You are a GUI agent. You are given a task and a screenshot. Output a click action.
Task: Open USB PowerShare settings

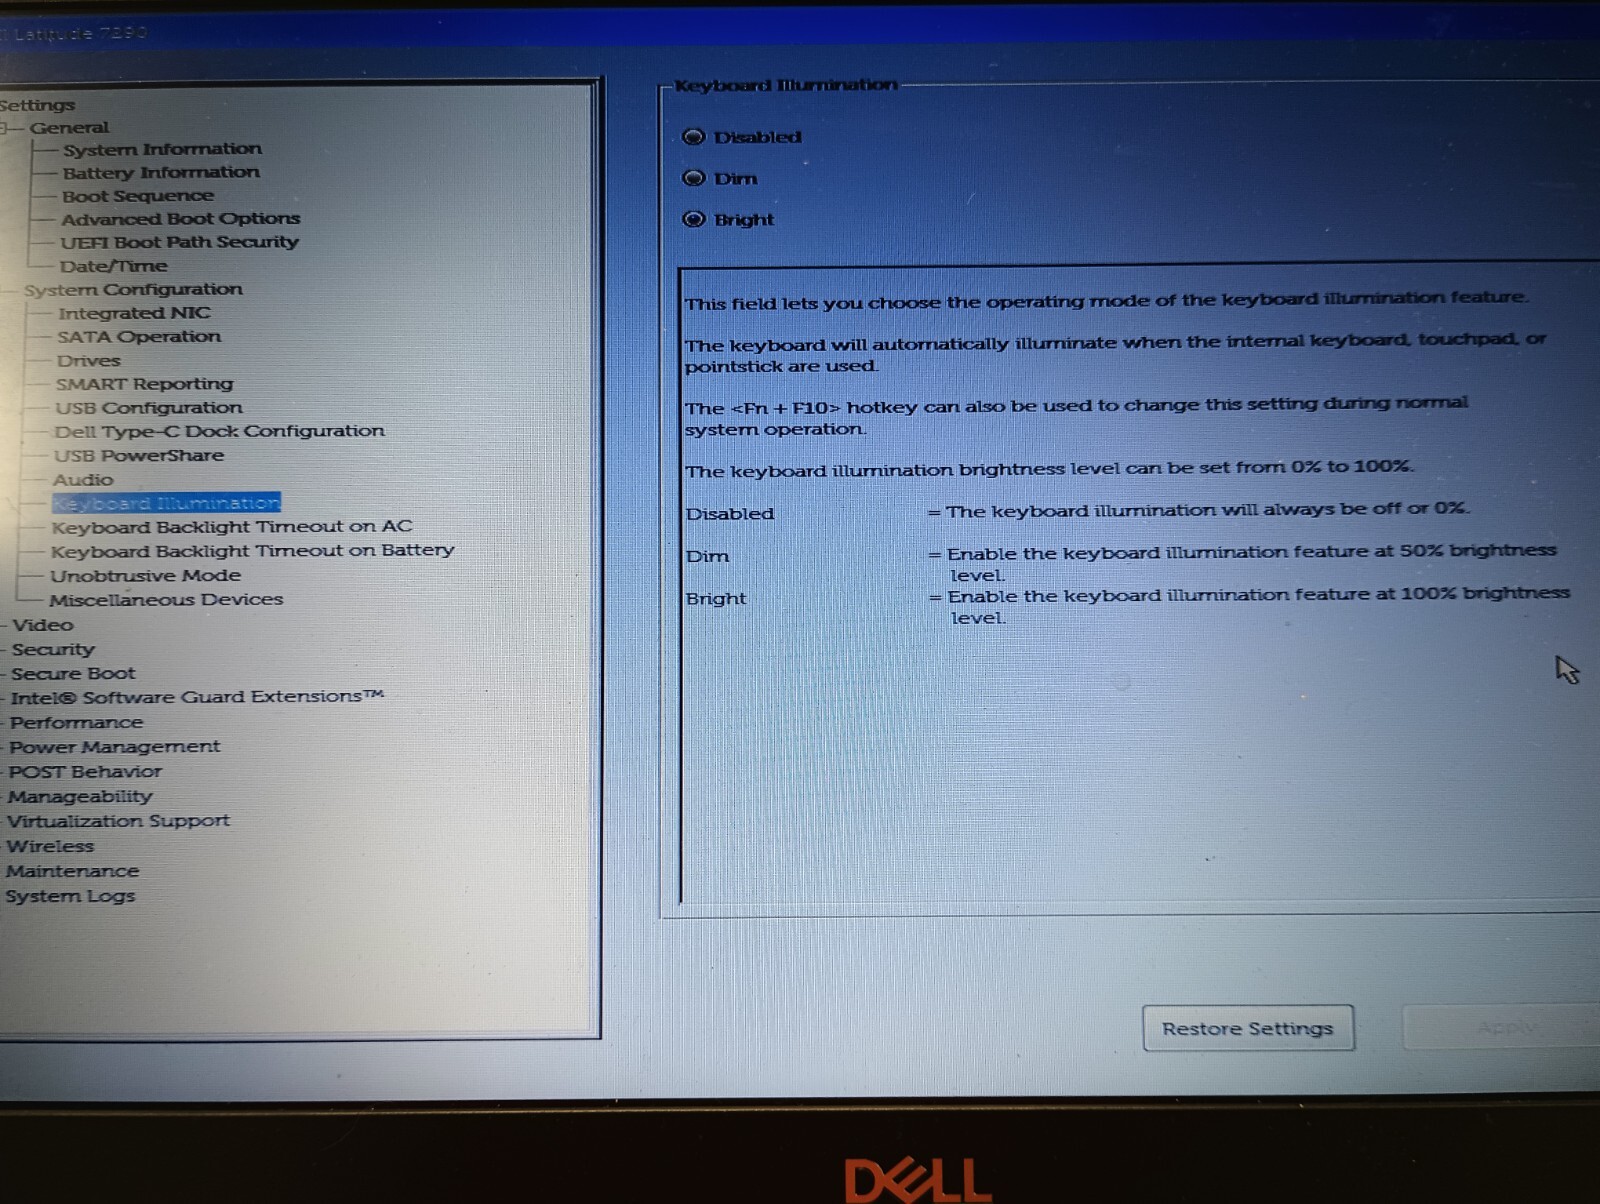tap(138, 456)
